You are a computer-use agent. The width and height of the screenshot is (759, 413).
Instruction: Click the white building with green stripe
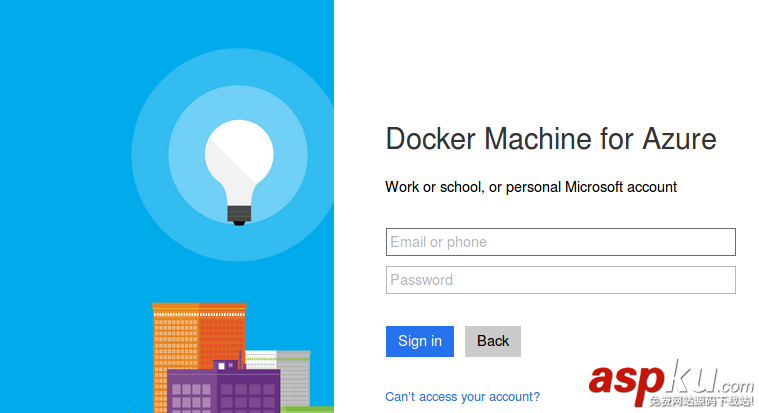261,360
